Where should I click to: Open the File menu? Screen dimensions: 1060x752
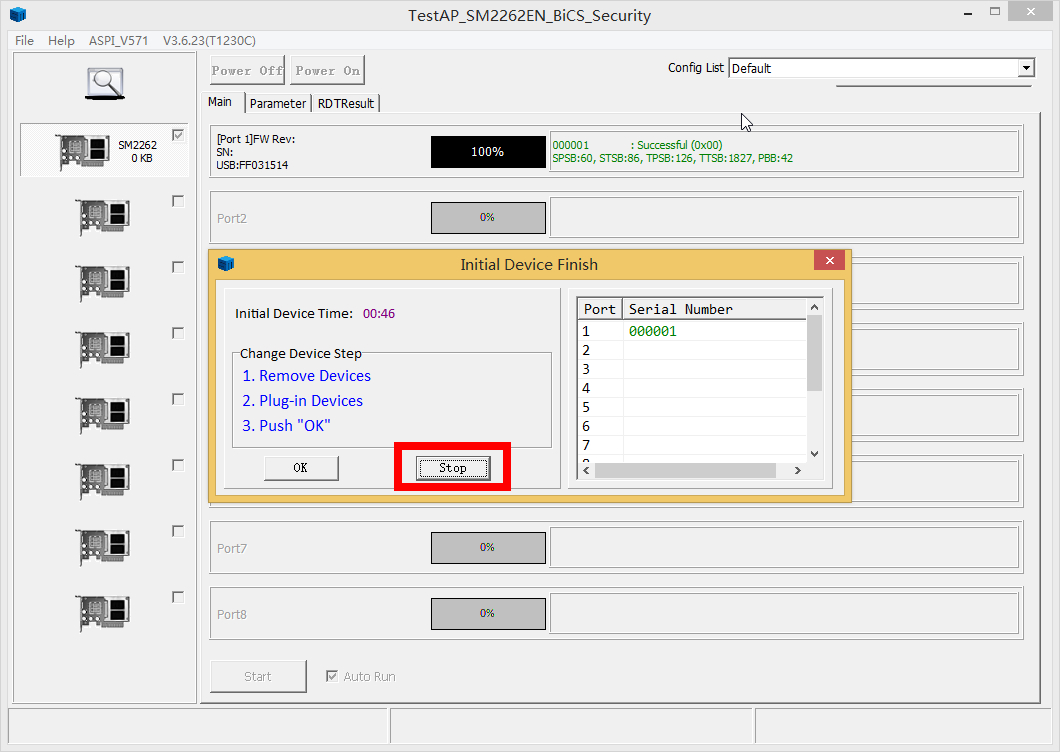click(24, 40)
